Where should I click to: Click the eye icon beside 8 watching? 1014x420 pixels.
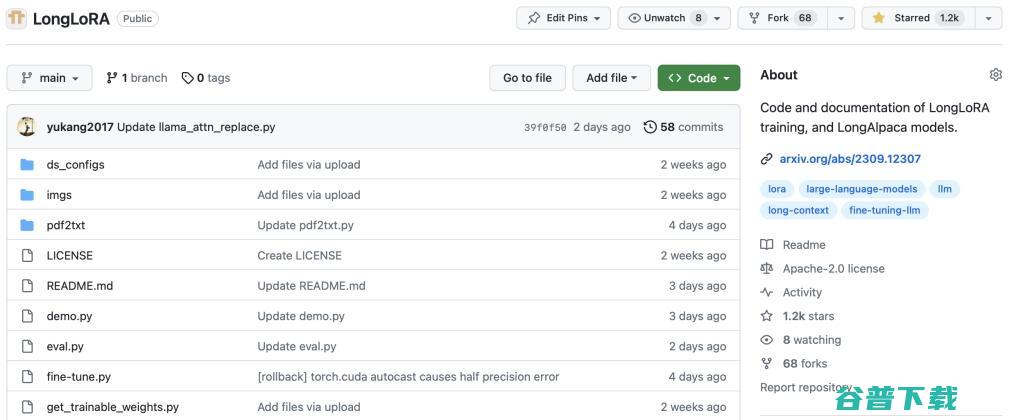[x=766, y=340]
